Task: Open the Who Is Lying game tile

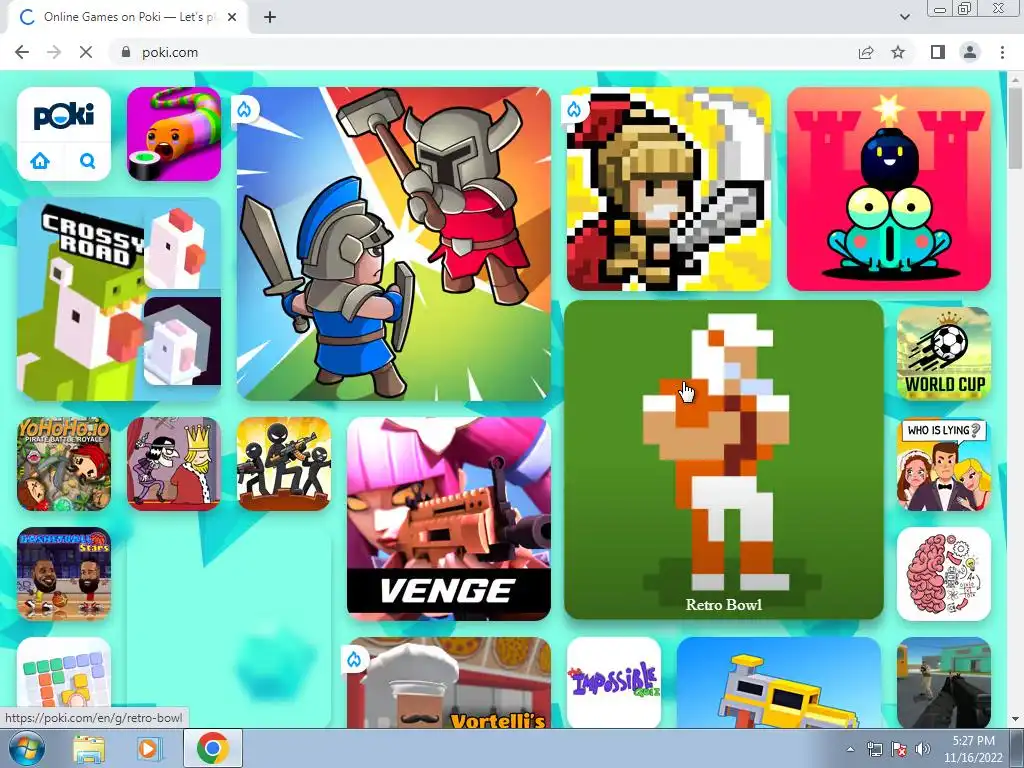Action: (x=944, y=464)
